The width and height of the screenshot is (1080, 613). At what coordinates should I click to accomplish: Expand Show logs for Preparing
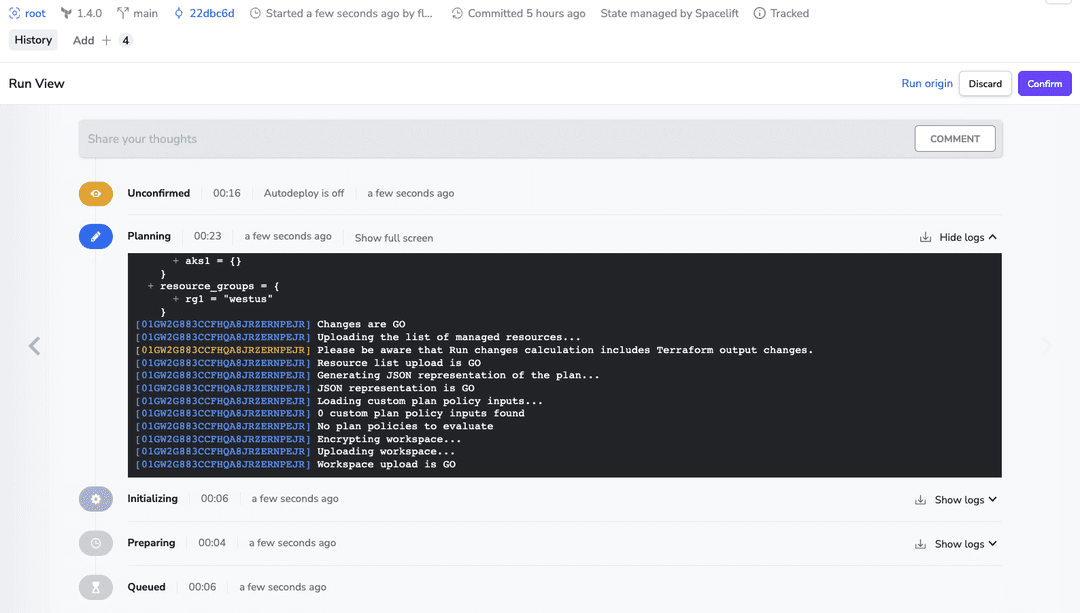click(961, 543)
